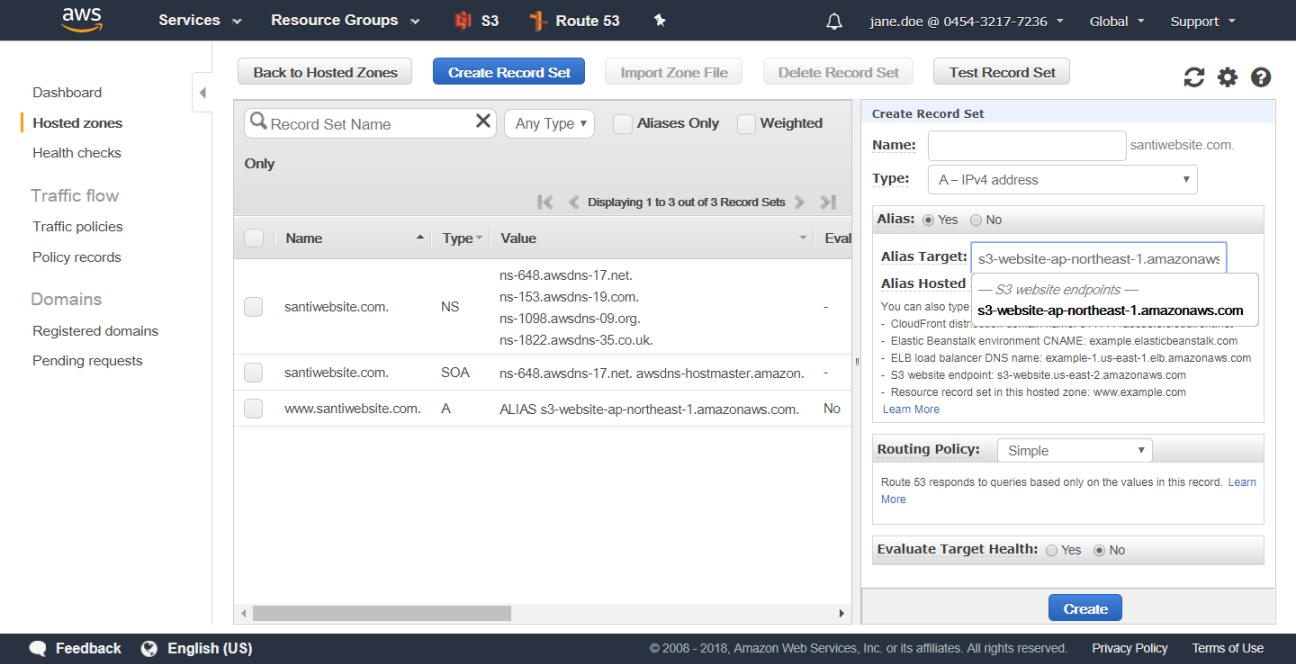Open the Global region dropdown

click(x=1116, y=21)
